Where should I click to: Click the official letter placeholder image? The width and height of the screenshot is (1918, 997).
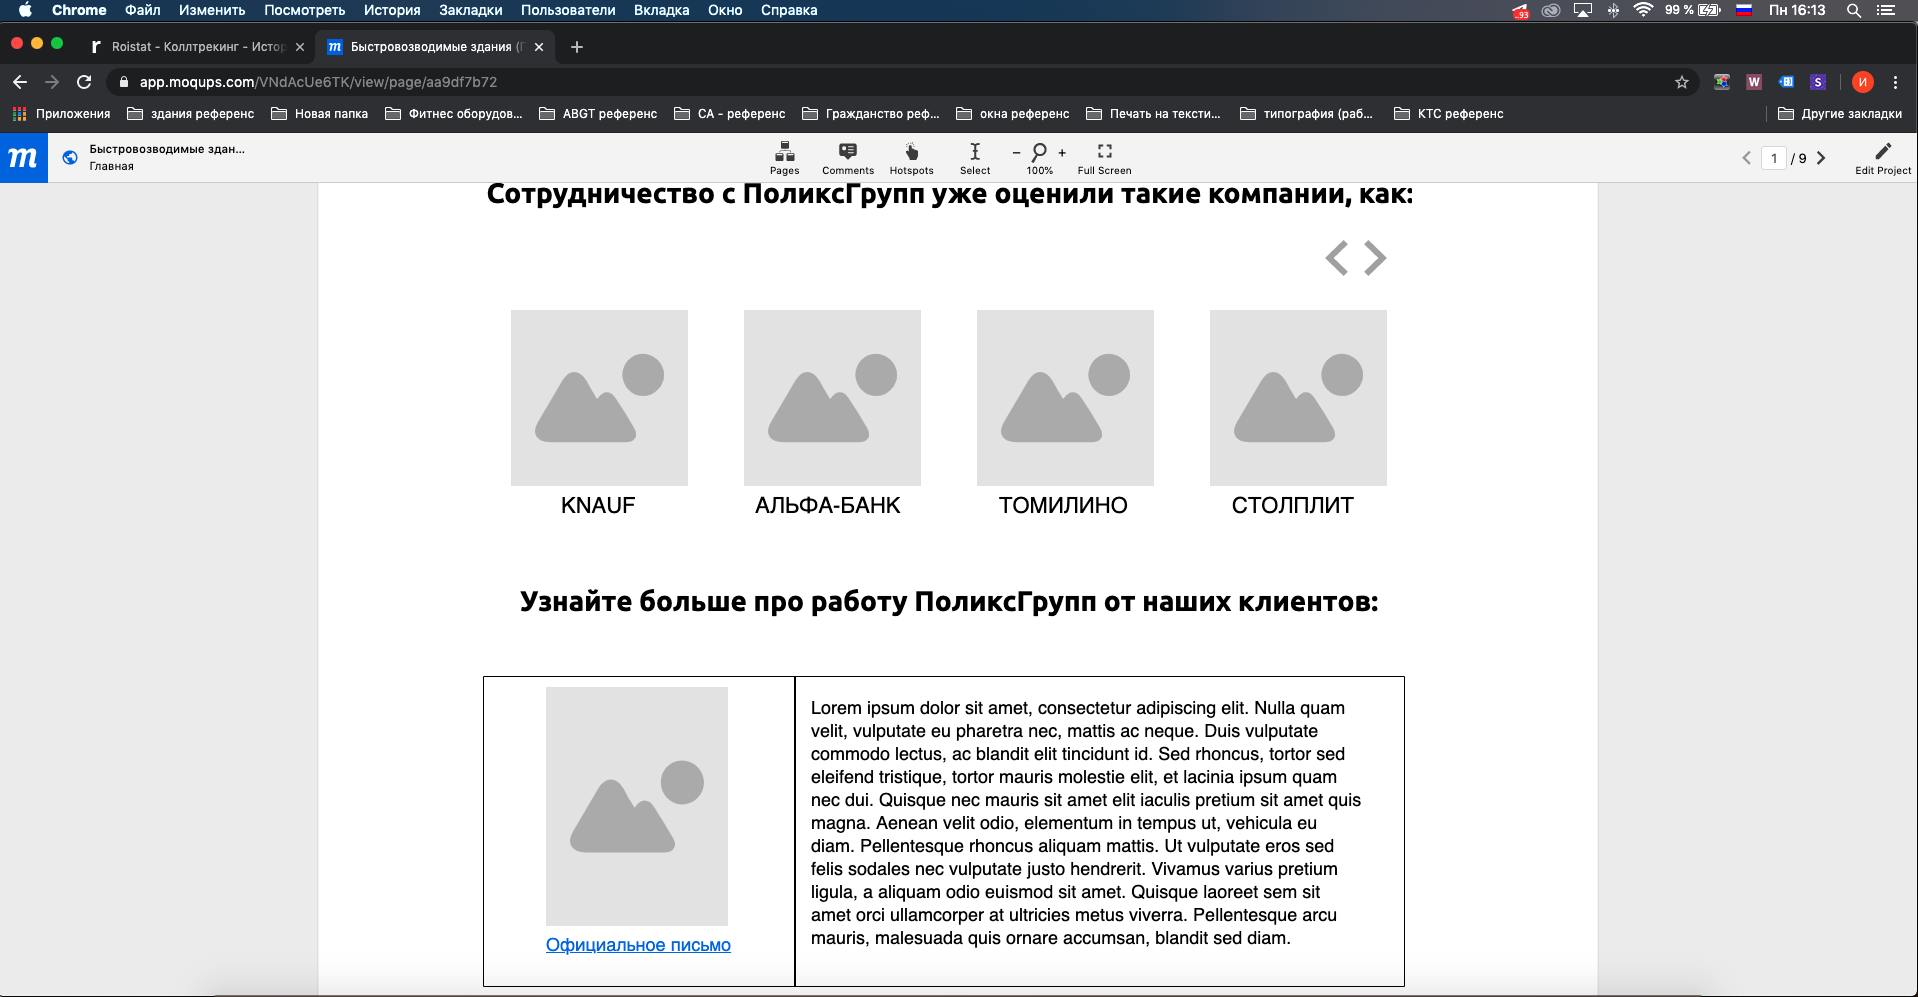[637, 806]
